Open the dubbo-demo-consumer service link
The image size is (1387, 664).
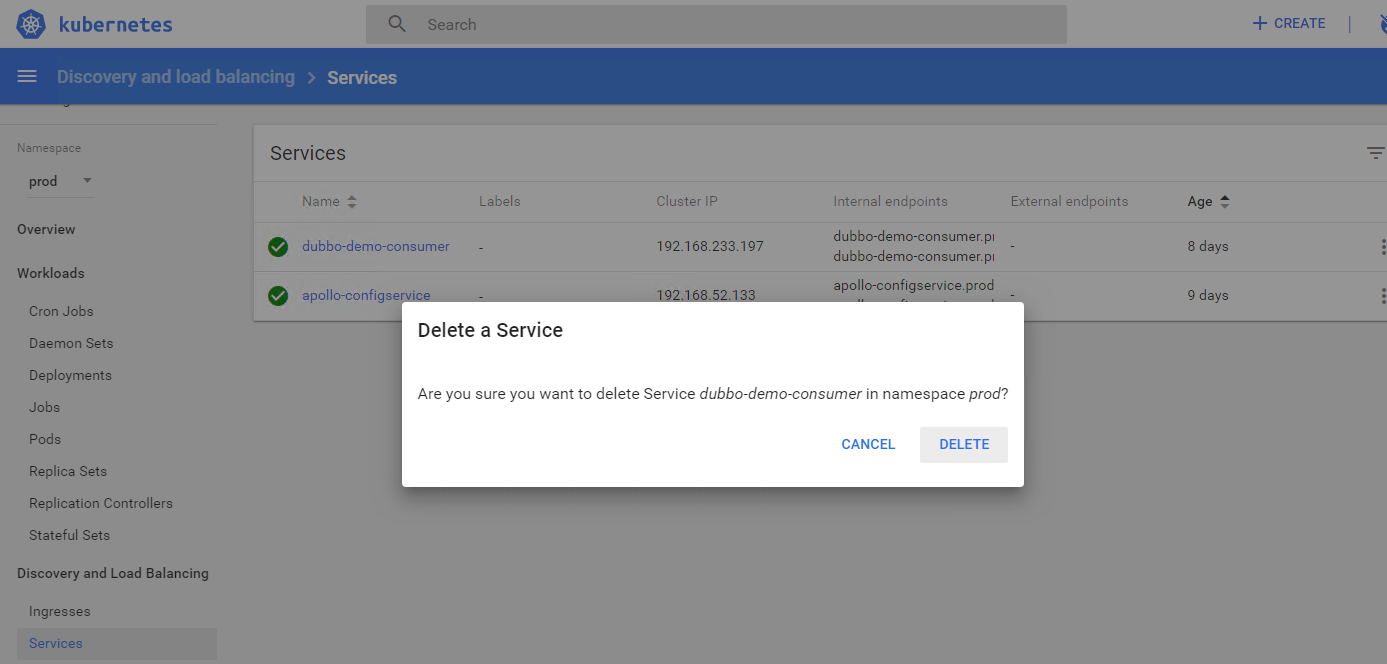(375, 246)
